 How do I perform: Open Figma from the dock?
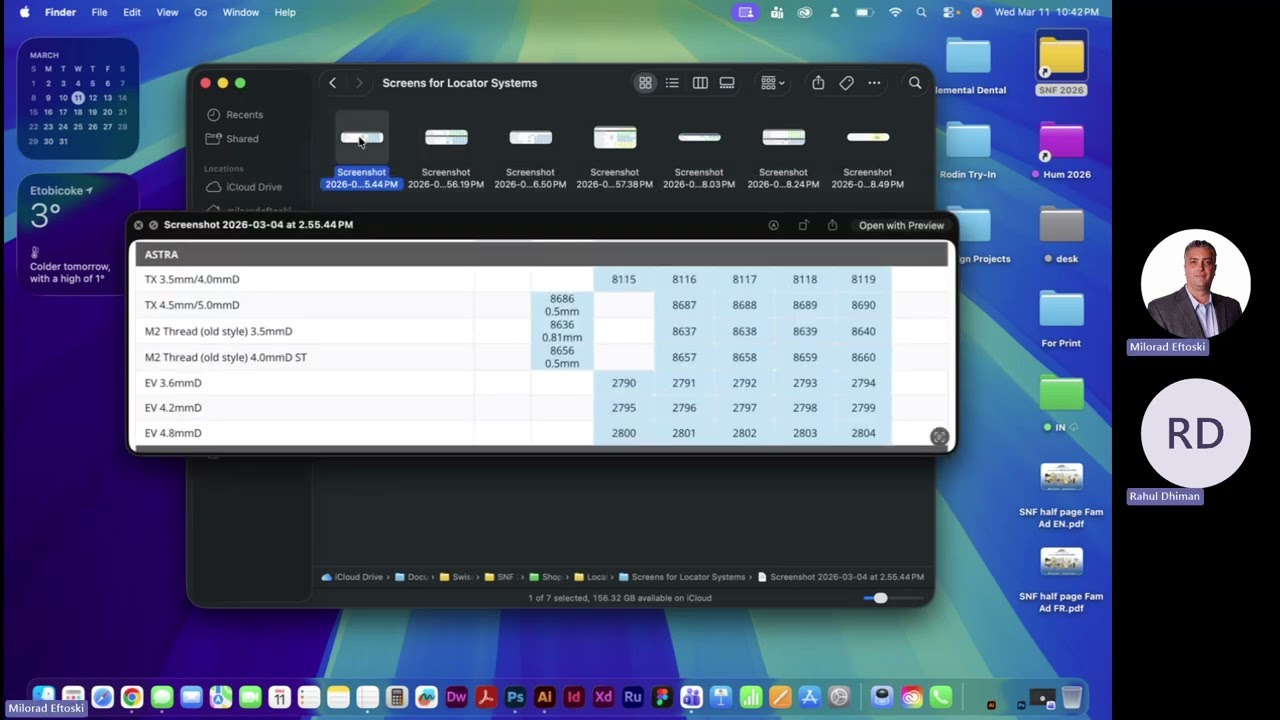coord(662,697)
